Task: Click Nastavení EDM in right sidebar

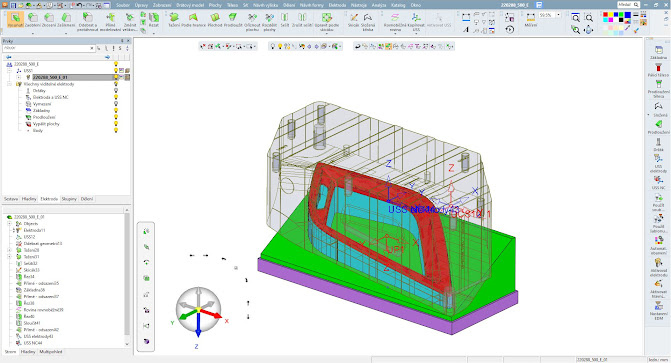Action: coord(659,311)
